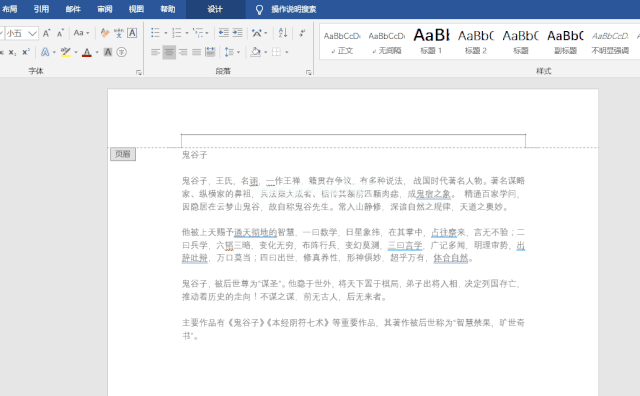Expand multilevel list dropdown arrow
This screenshot has height=396, width=640.
[207, 33]
